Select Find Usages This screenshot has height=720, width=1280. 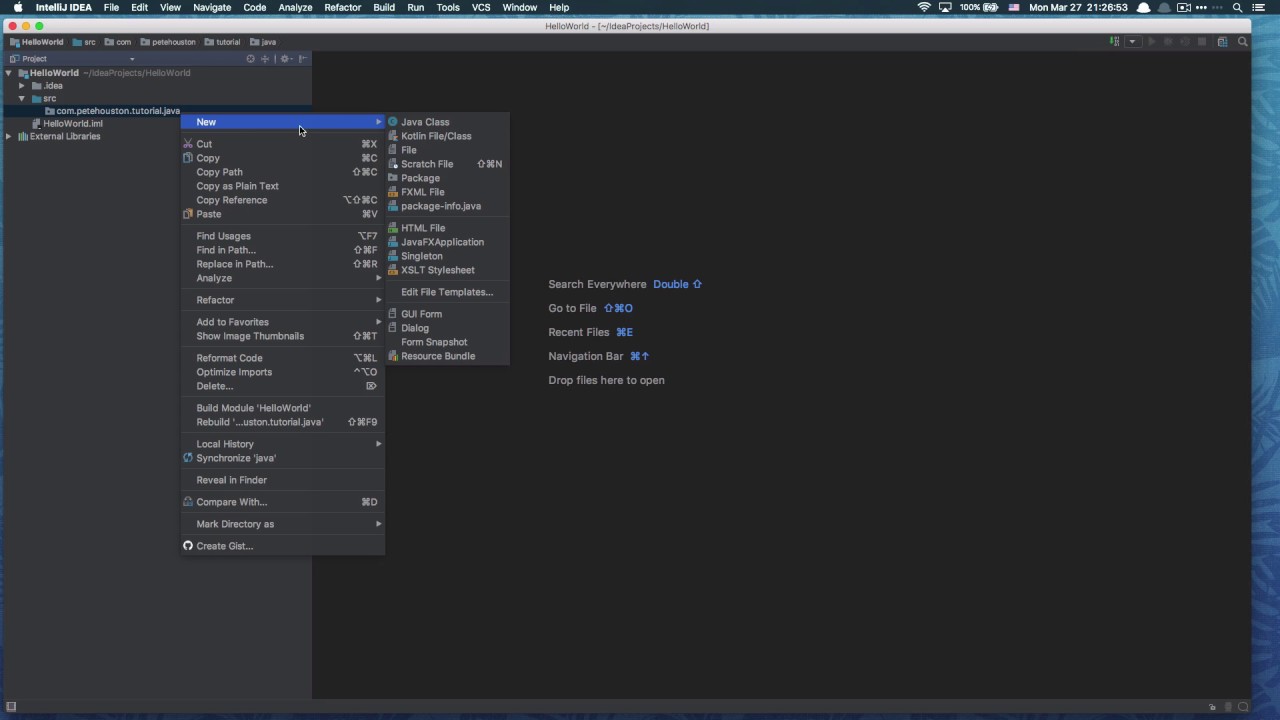pos(283,236)
